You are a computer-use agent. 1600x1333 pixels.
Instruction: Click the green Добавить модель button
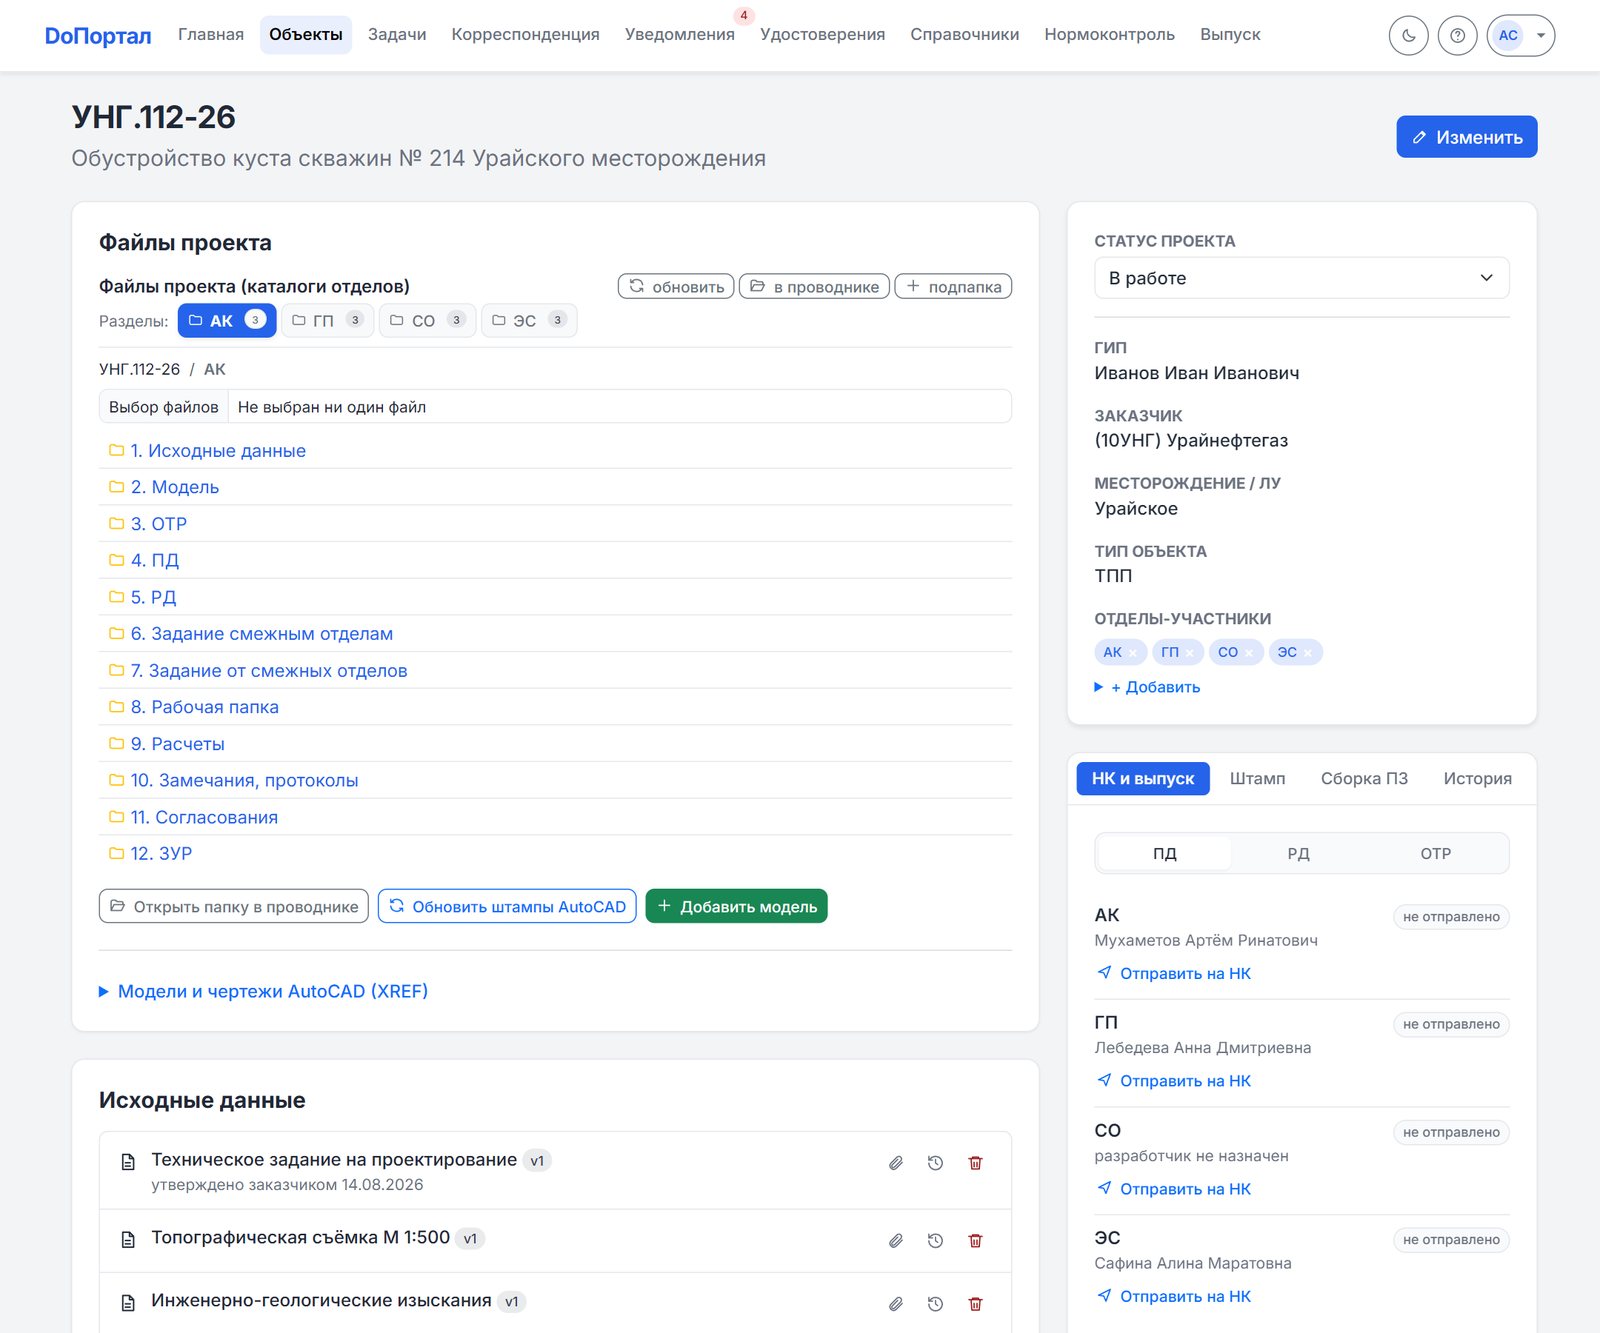tap(736, 907)
